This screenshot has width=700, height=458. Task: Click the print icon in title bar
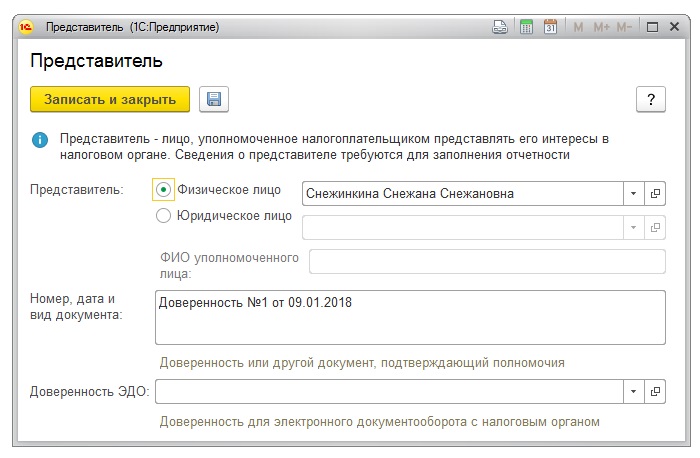[x=500, y=27]
